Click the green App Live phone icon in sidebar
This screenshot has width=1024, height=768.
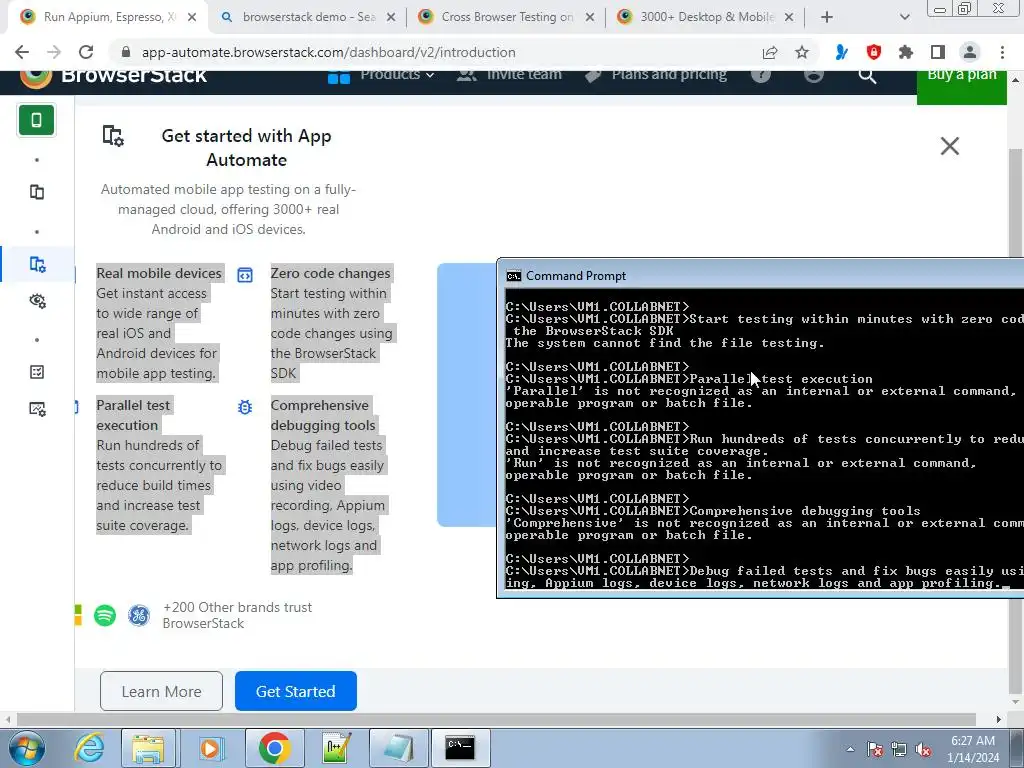[x=36, y=120]
